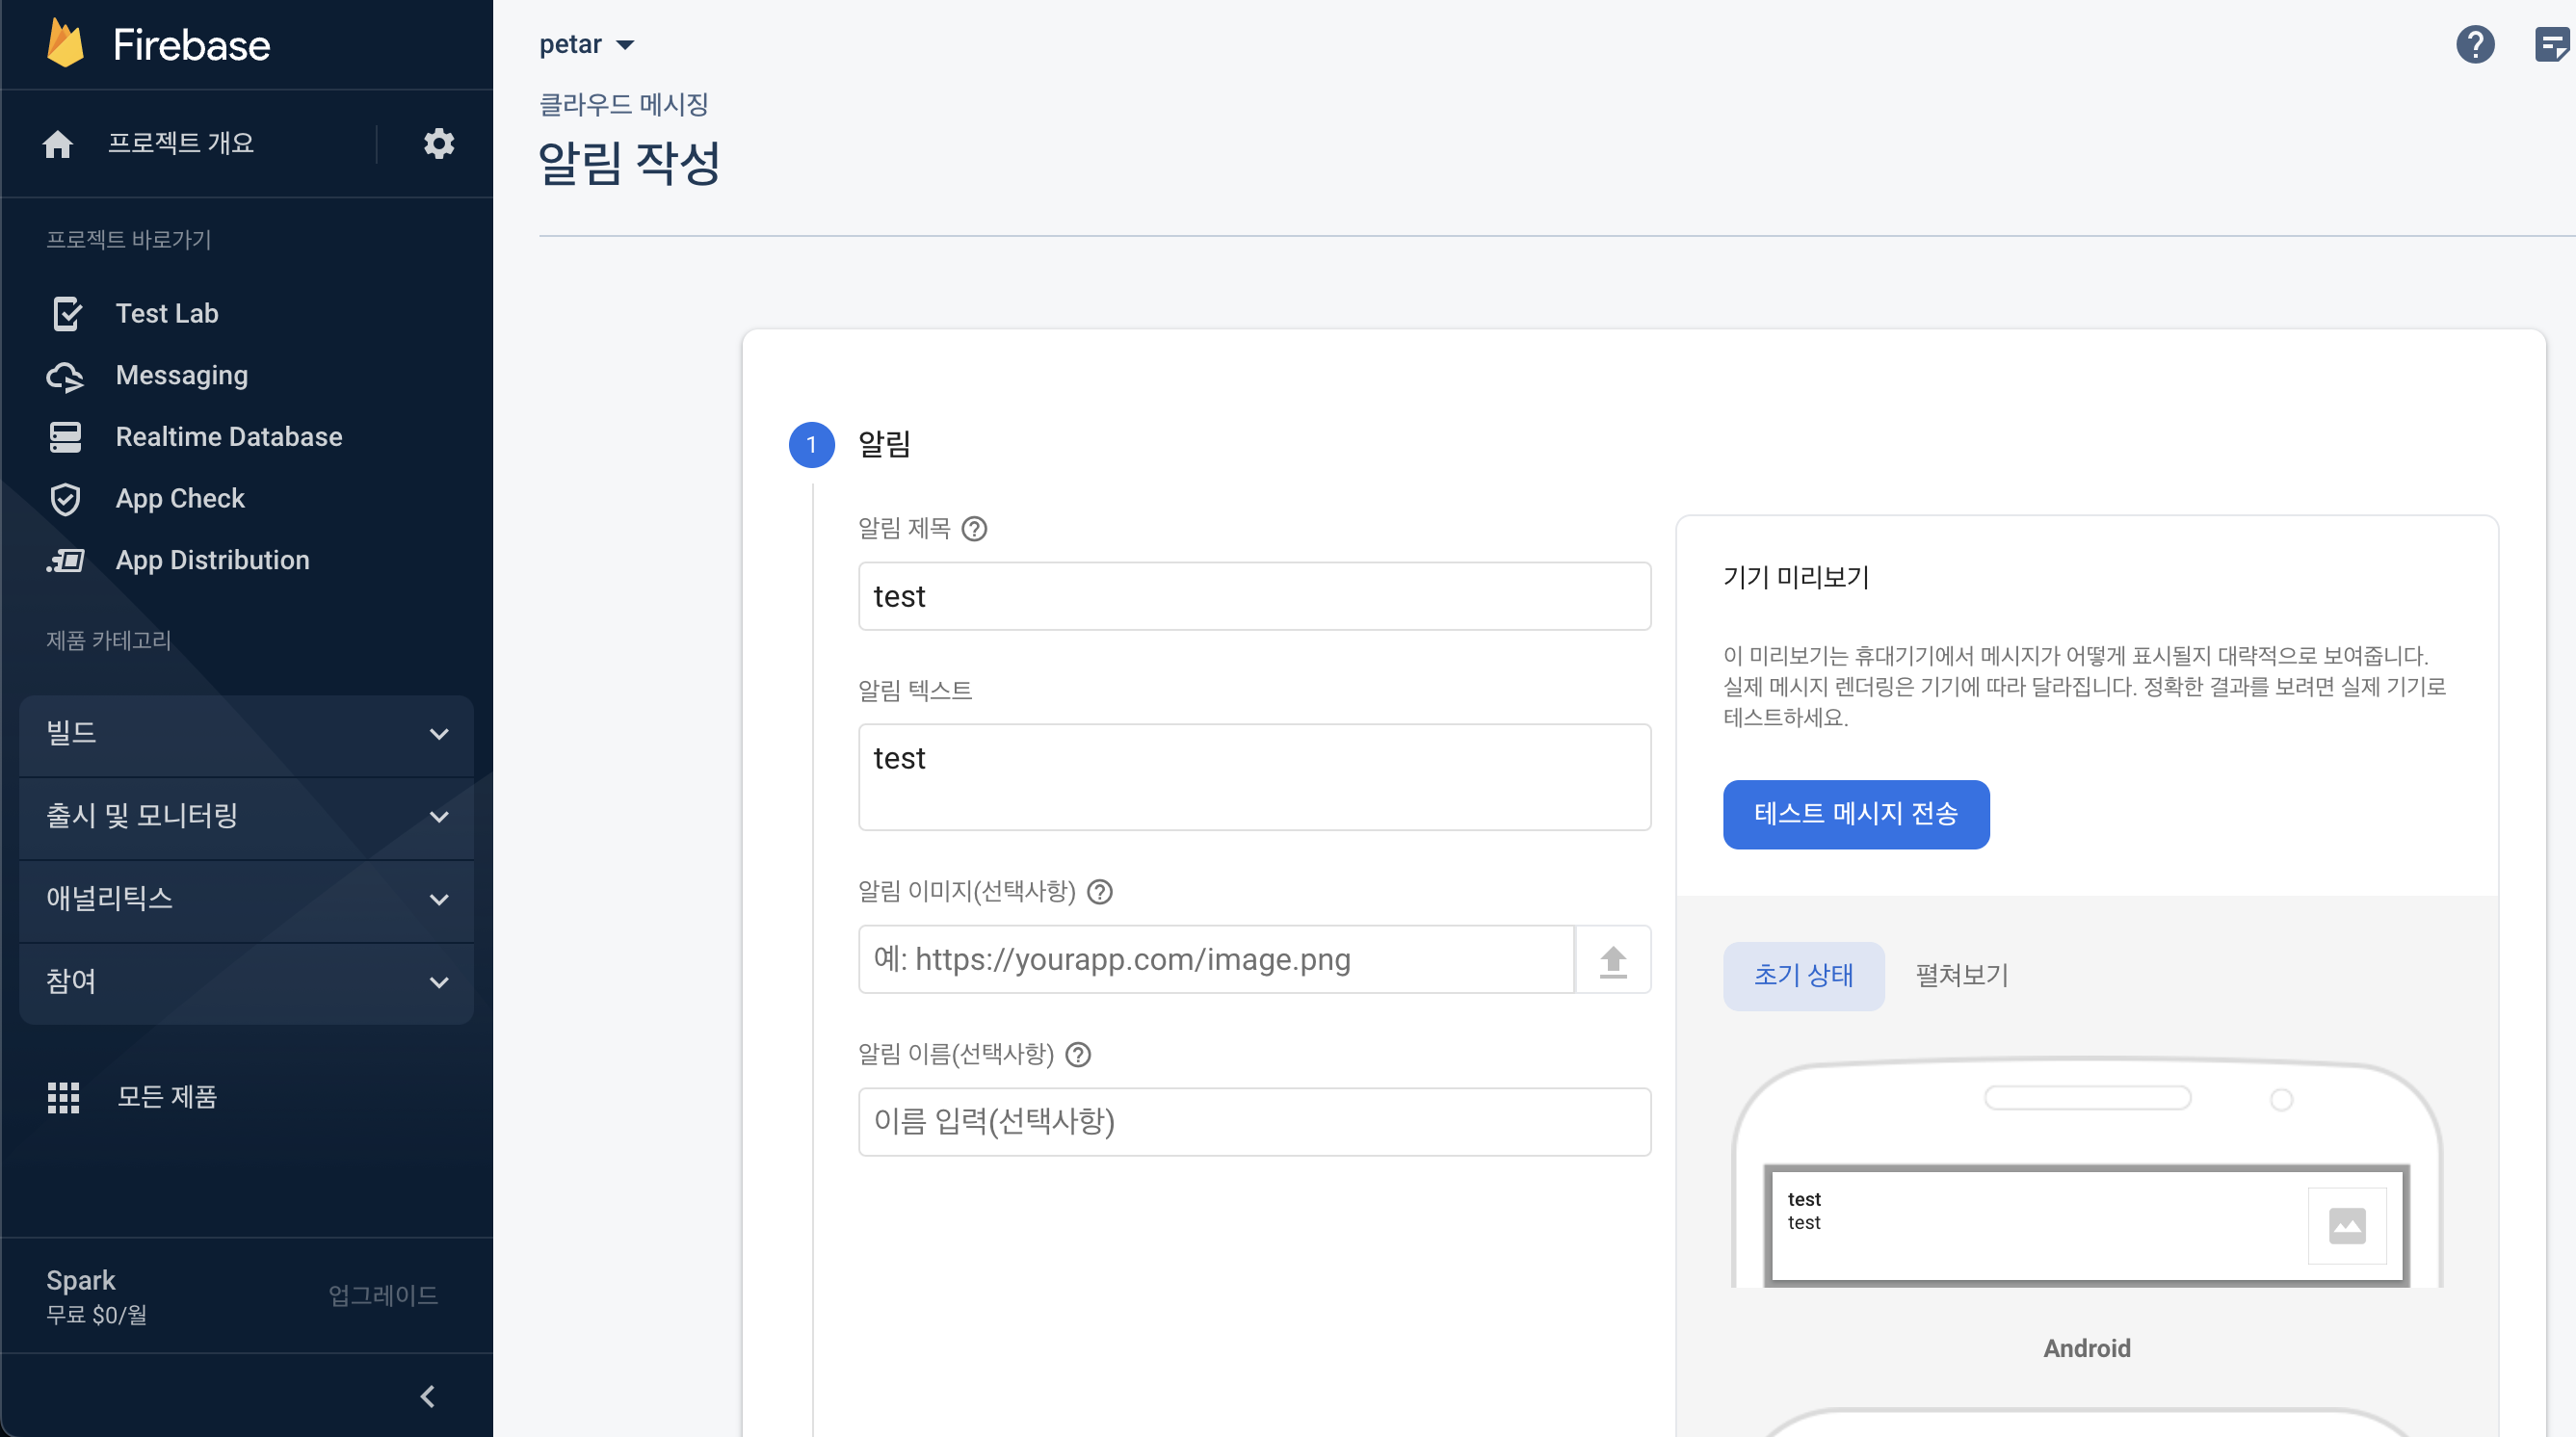Click help icon next to 알림 이미지
This screenshot has width=2576, height=1437.
(1099, 891)
